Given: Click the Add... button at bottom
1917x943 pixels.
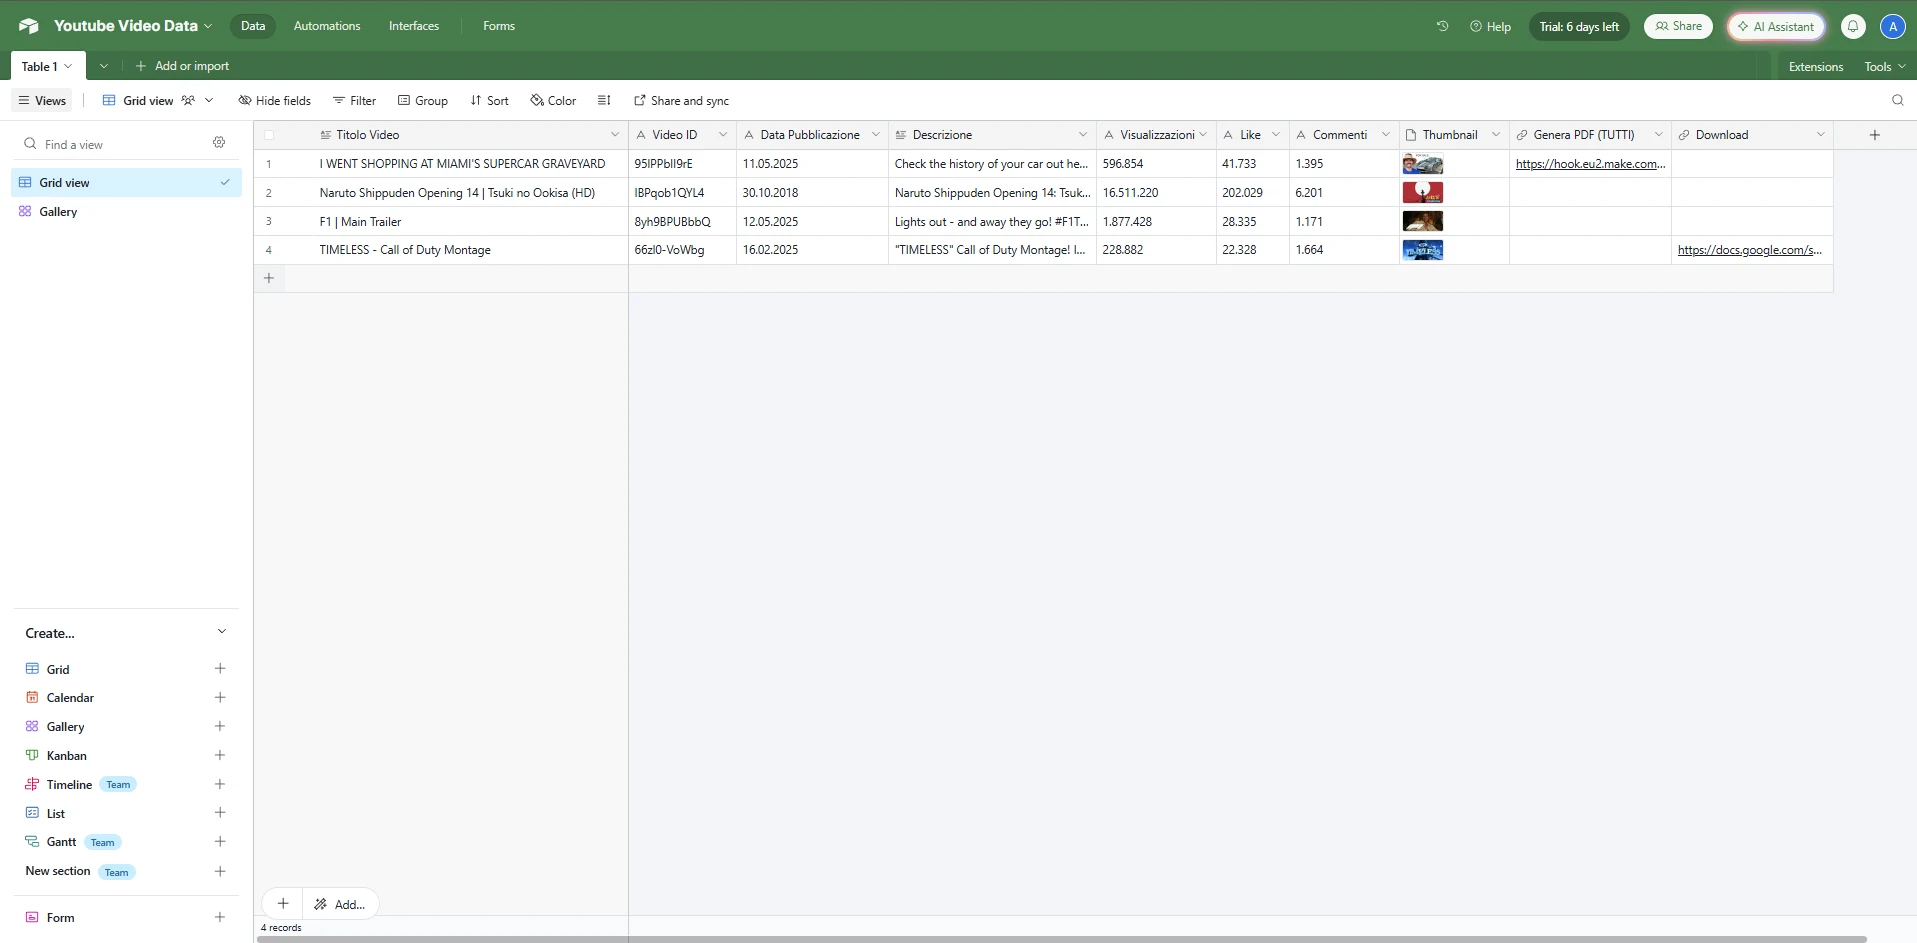Looking at the screenshot, I should click(340, 903).
